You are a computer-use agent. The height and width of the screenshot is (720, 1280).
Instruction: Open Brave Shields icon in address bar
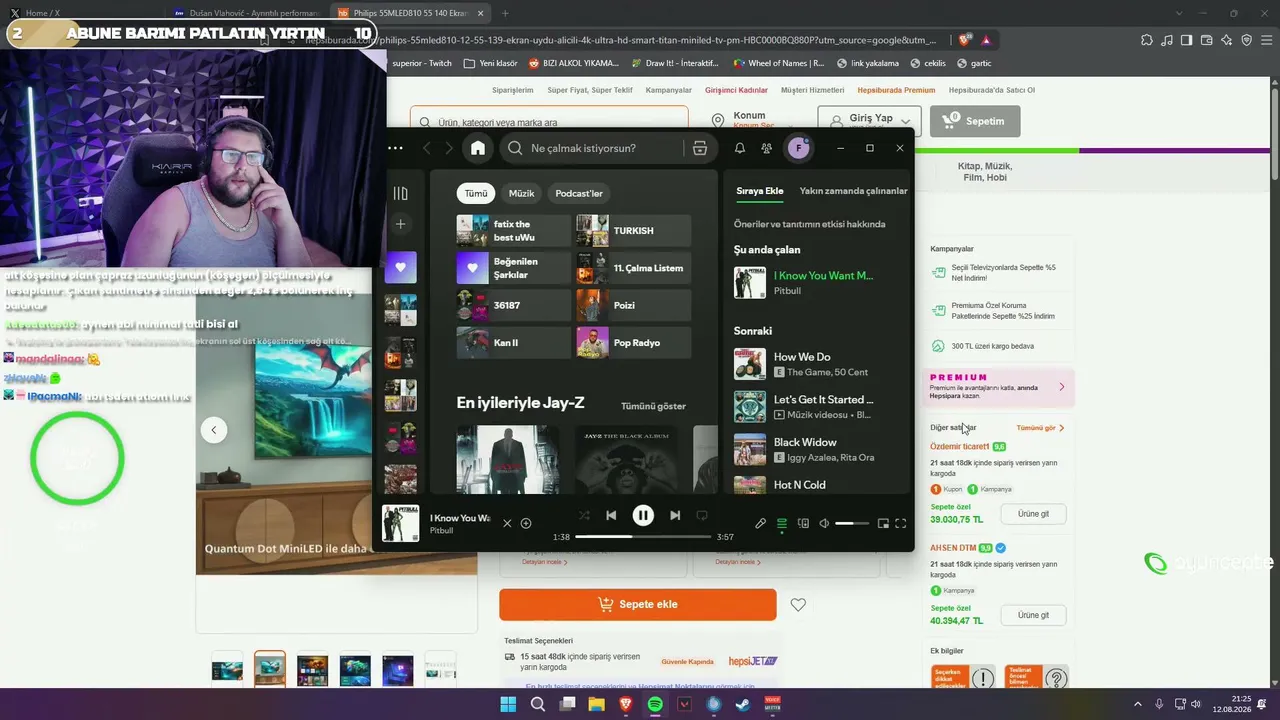[965, 40]
